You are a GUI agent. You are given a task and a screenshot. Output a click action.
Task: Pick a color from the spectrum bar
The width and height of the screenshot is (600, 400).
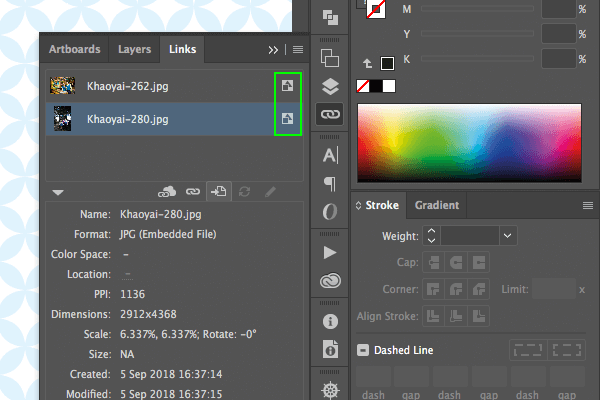pos(470,142)
